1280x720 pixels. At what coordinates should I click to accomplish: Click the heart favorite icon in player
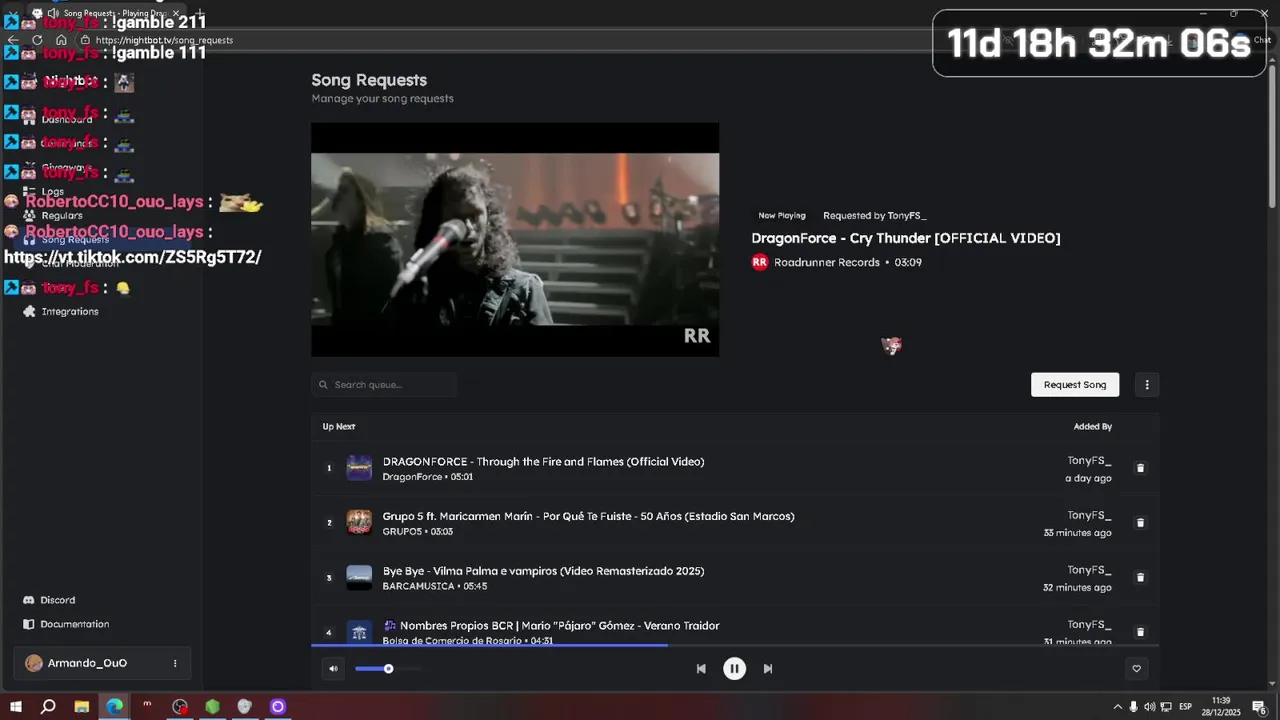[1136, 669]
